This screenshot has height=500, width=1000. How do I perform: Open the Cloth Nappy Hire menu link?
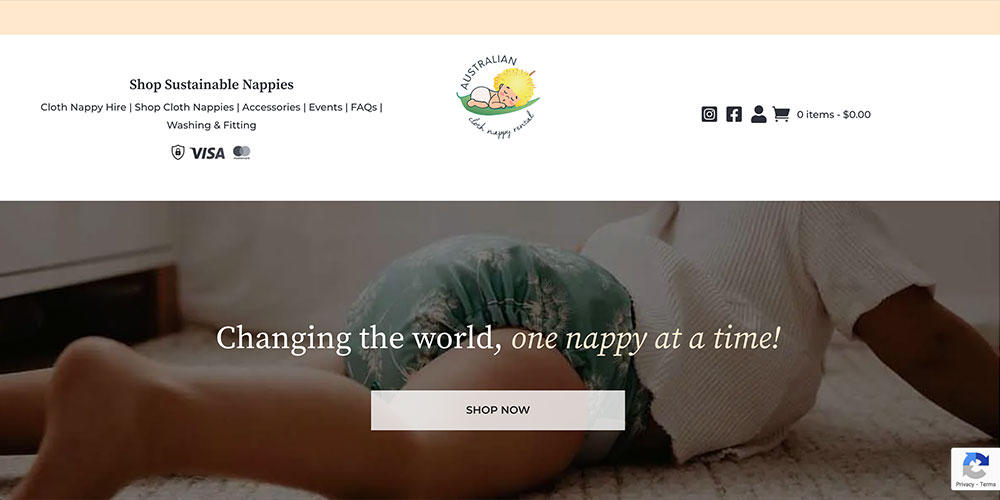coord(84,107)
